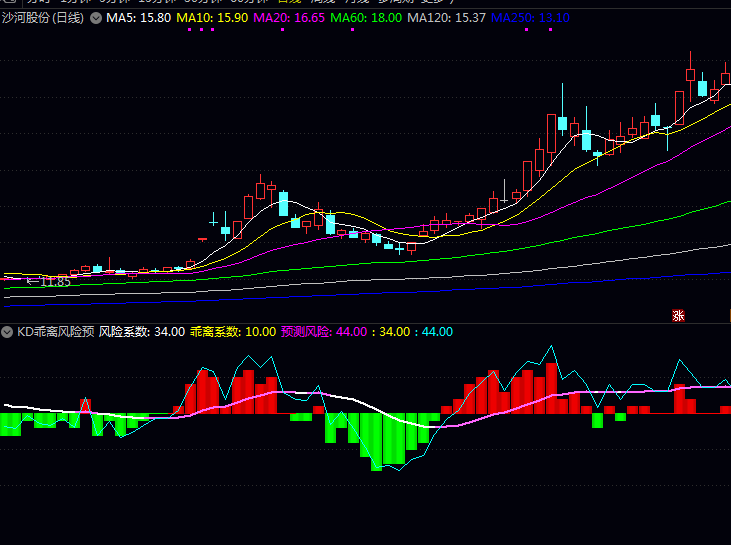Viewport: 731px width, 545px height.
Task: Click the KD乖离风险预 indicator name
Action: point(55,332)
